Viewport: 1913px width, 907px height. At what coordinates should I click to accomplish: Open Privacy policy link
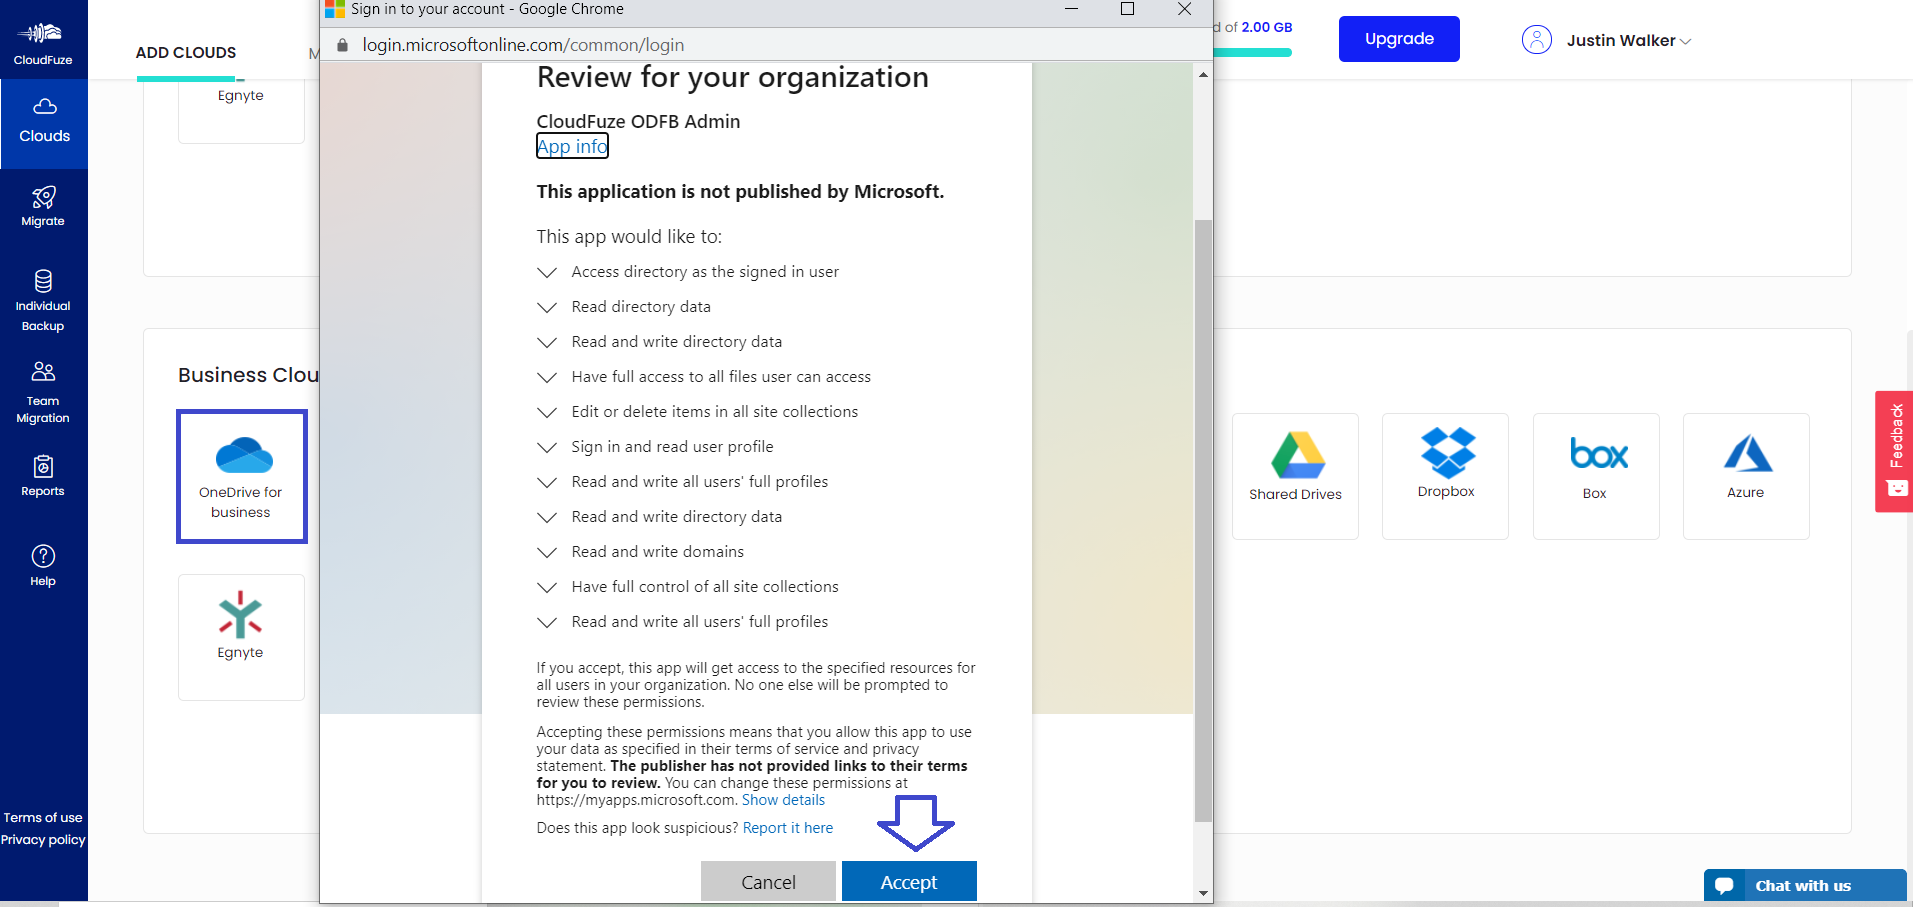[43, 840]
